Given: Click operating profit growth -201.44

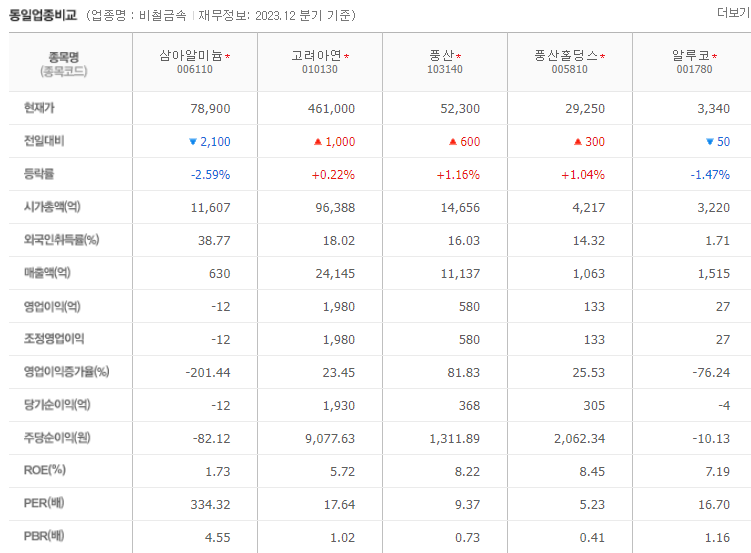Looking at the screenshot, I should tap(208, 373).
